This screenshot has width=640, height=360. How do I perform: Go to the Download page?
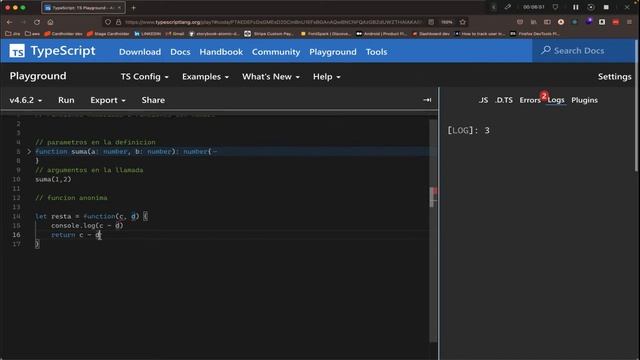pyautogui.click(x=140, y=52)
